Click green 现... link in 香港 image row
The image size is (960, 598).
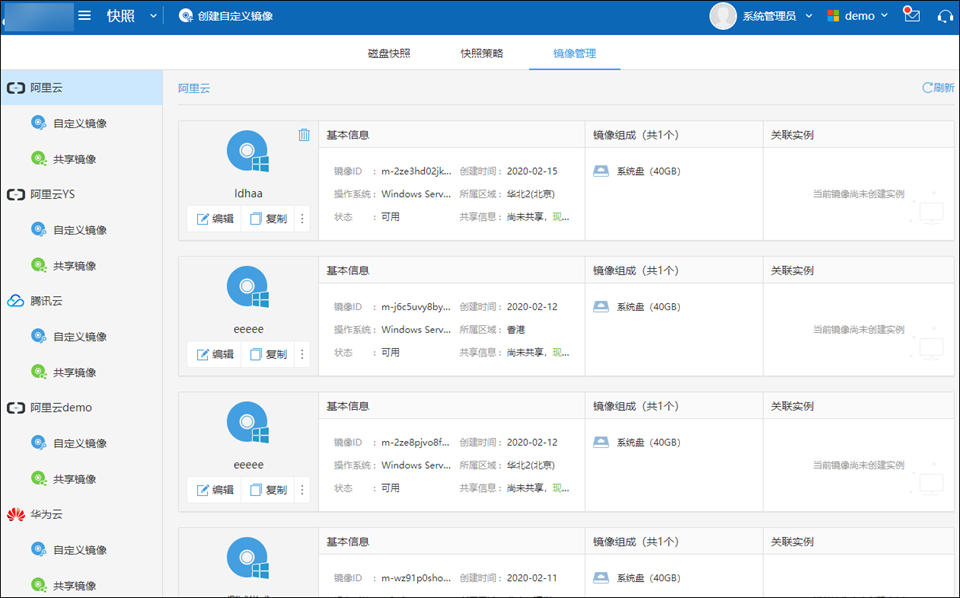[x=561, y=353]
